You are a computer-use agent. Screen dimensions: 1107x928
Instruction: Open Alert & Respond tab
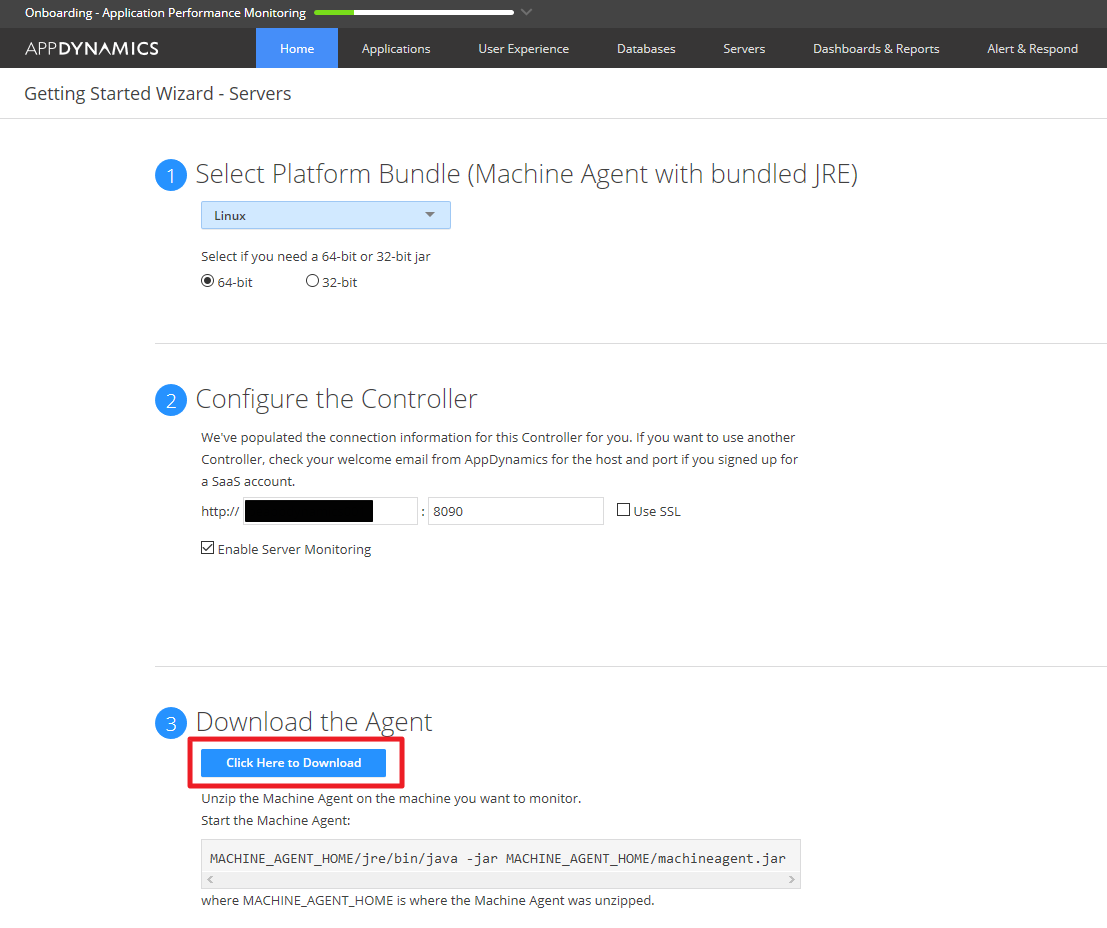point(1031,48)
